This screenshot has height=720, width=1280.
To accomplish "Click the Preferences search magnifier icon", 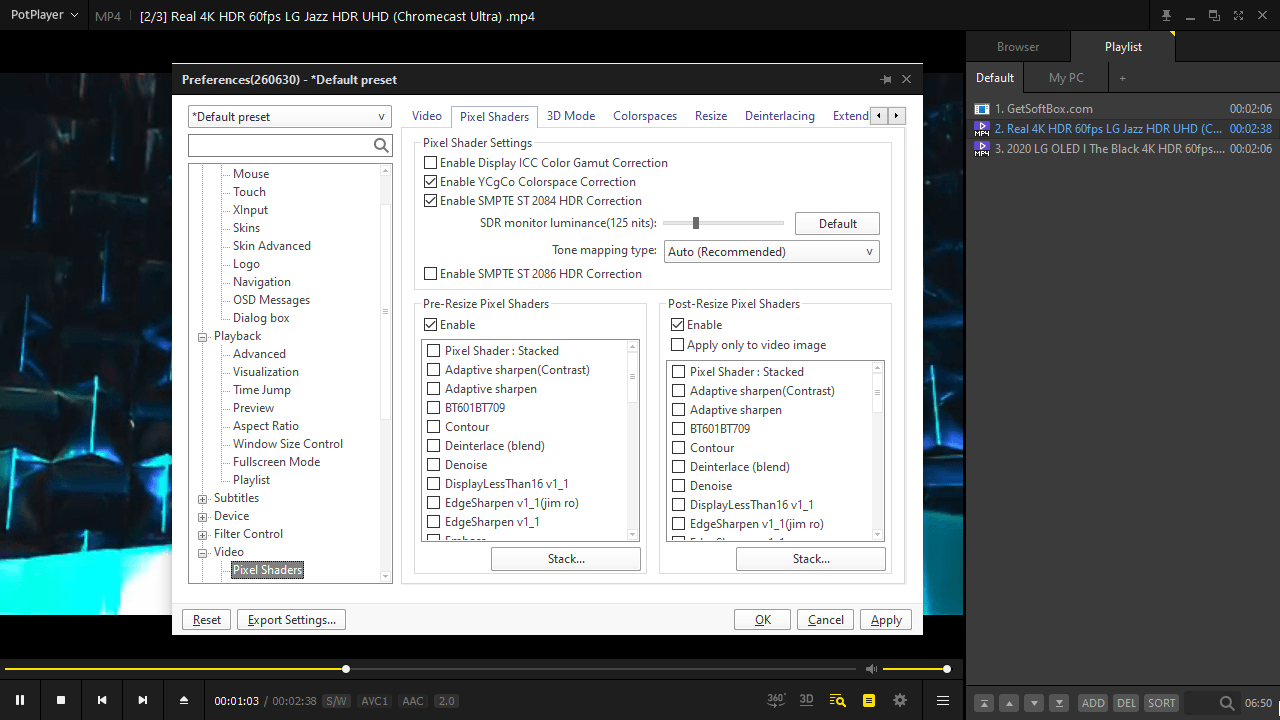I will [381, 146].
